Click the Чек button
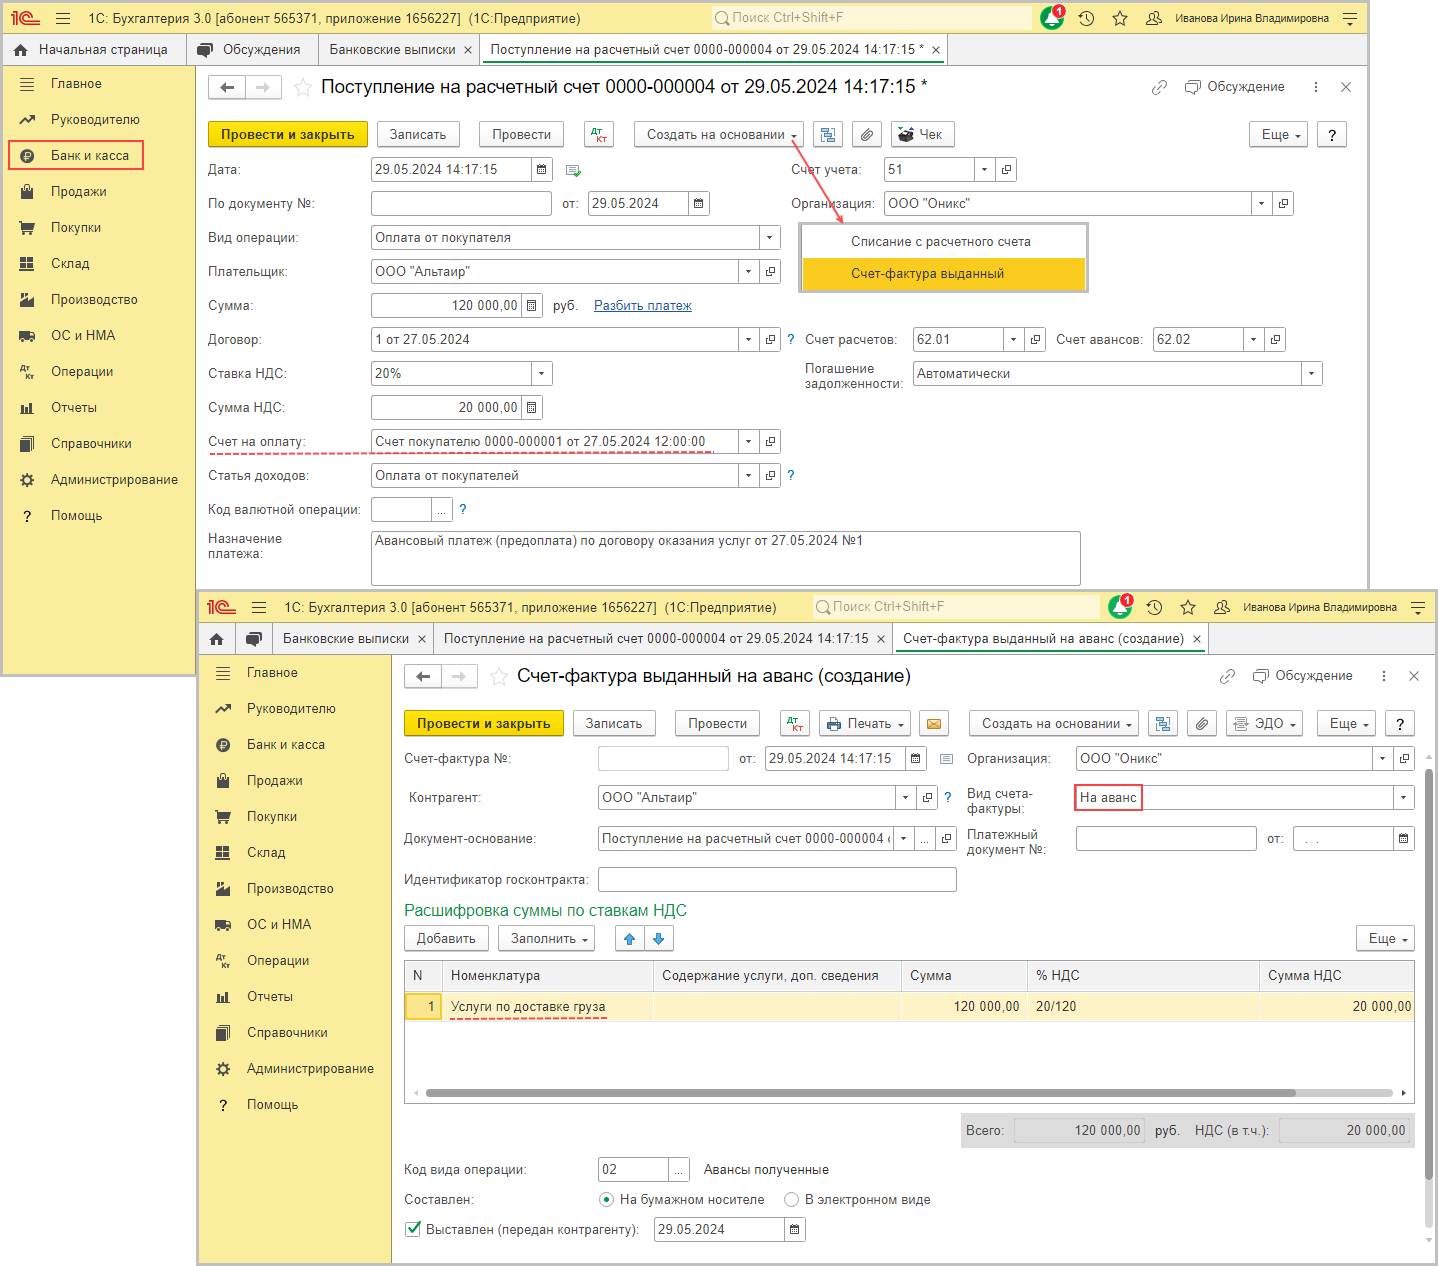This screenshot has height=1266, width=1438. (x=923, y=134)
